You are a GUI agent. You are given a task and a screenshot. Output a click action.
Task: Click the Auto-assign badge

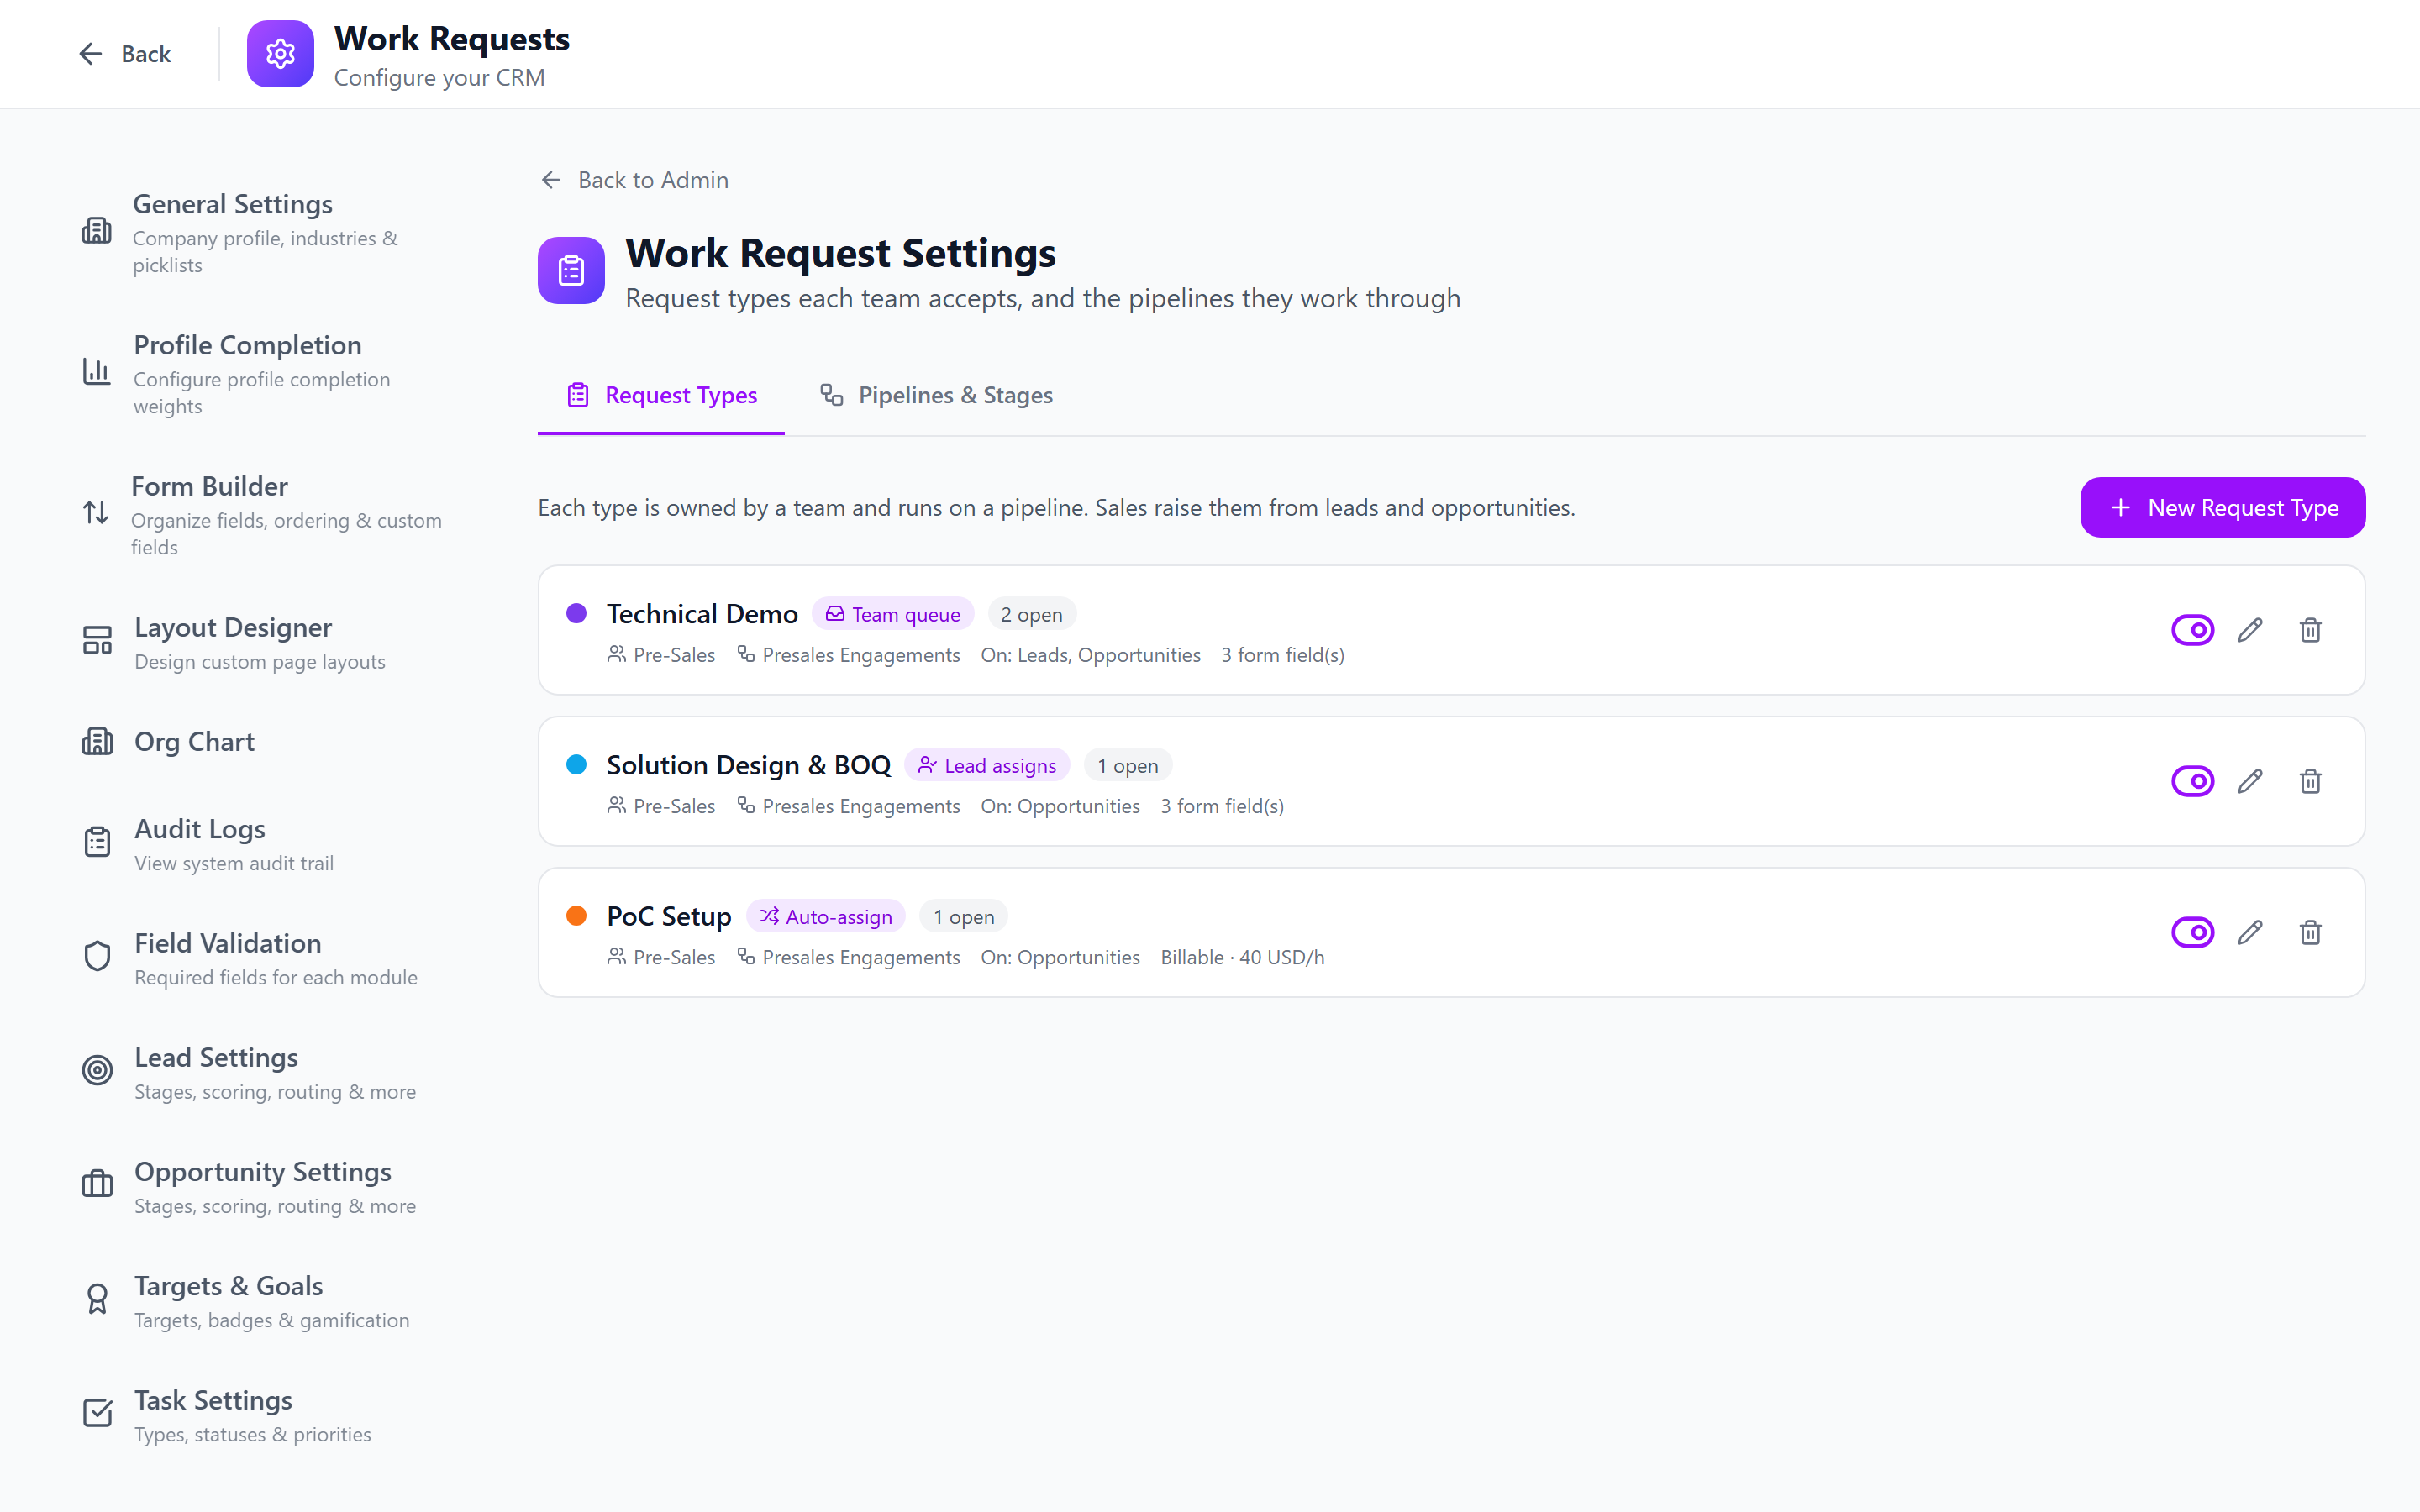tap(825, 916)
